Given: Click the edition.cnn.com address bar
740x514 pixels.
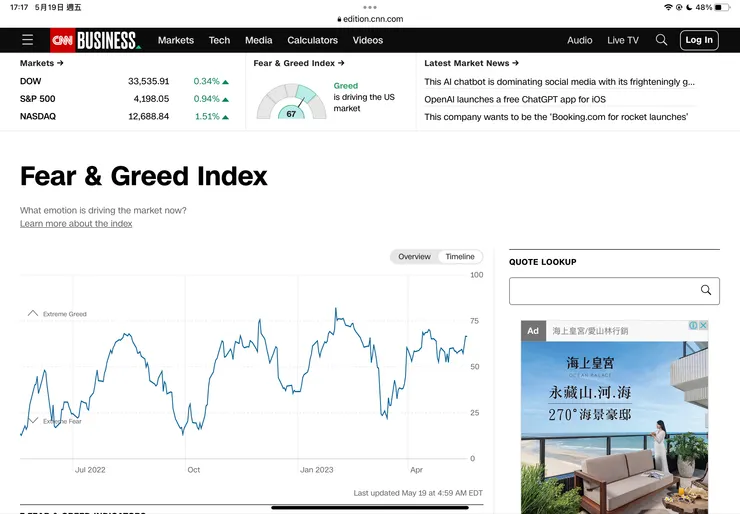Looking at the screenshot, I should pos(370,19).
